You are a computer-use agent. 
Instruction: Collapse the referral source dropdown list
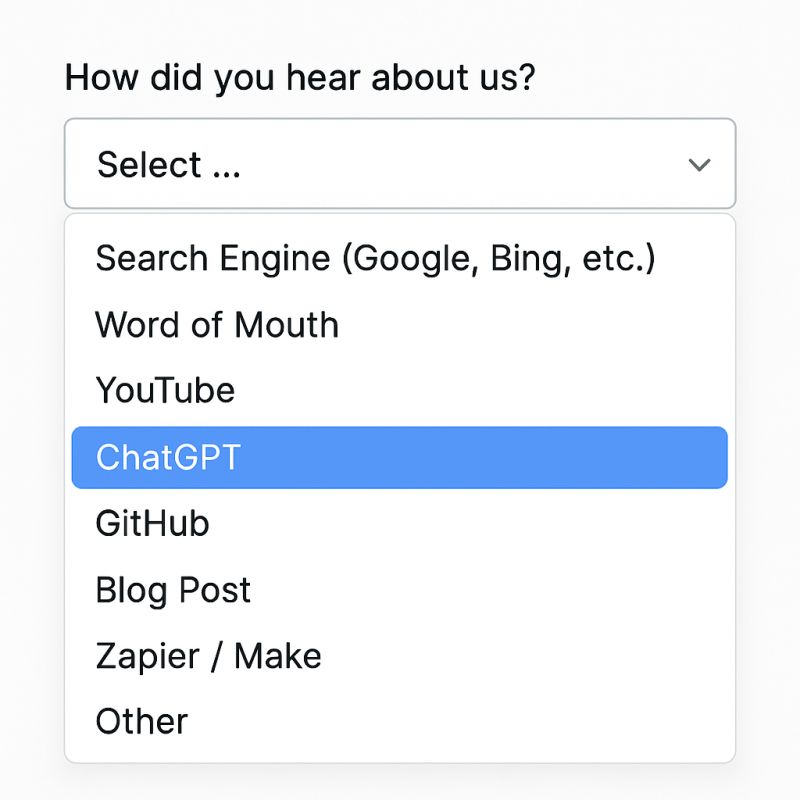point(699,164)
